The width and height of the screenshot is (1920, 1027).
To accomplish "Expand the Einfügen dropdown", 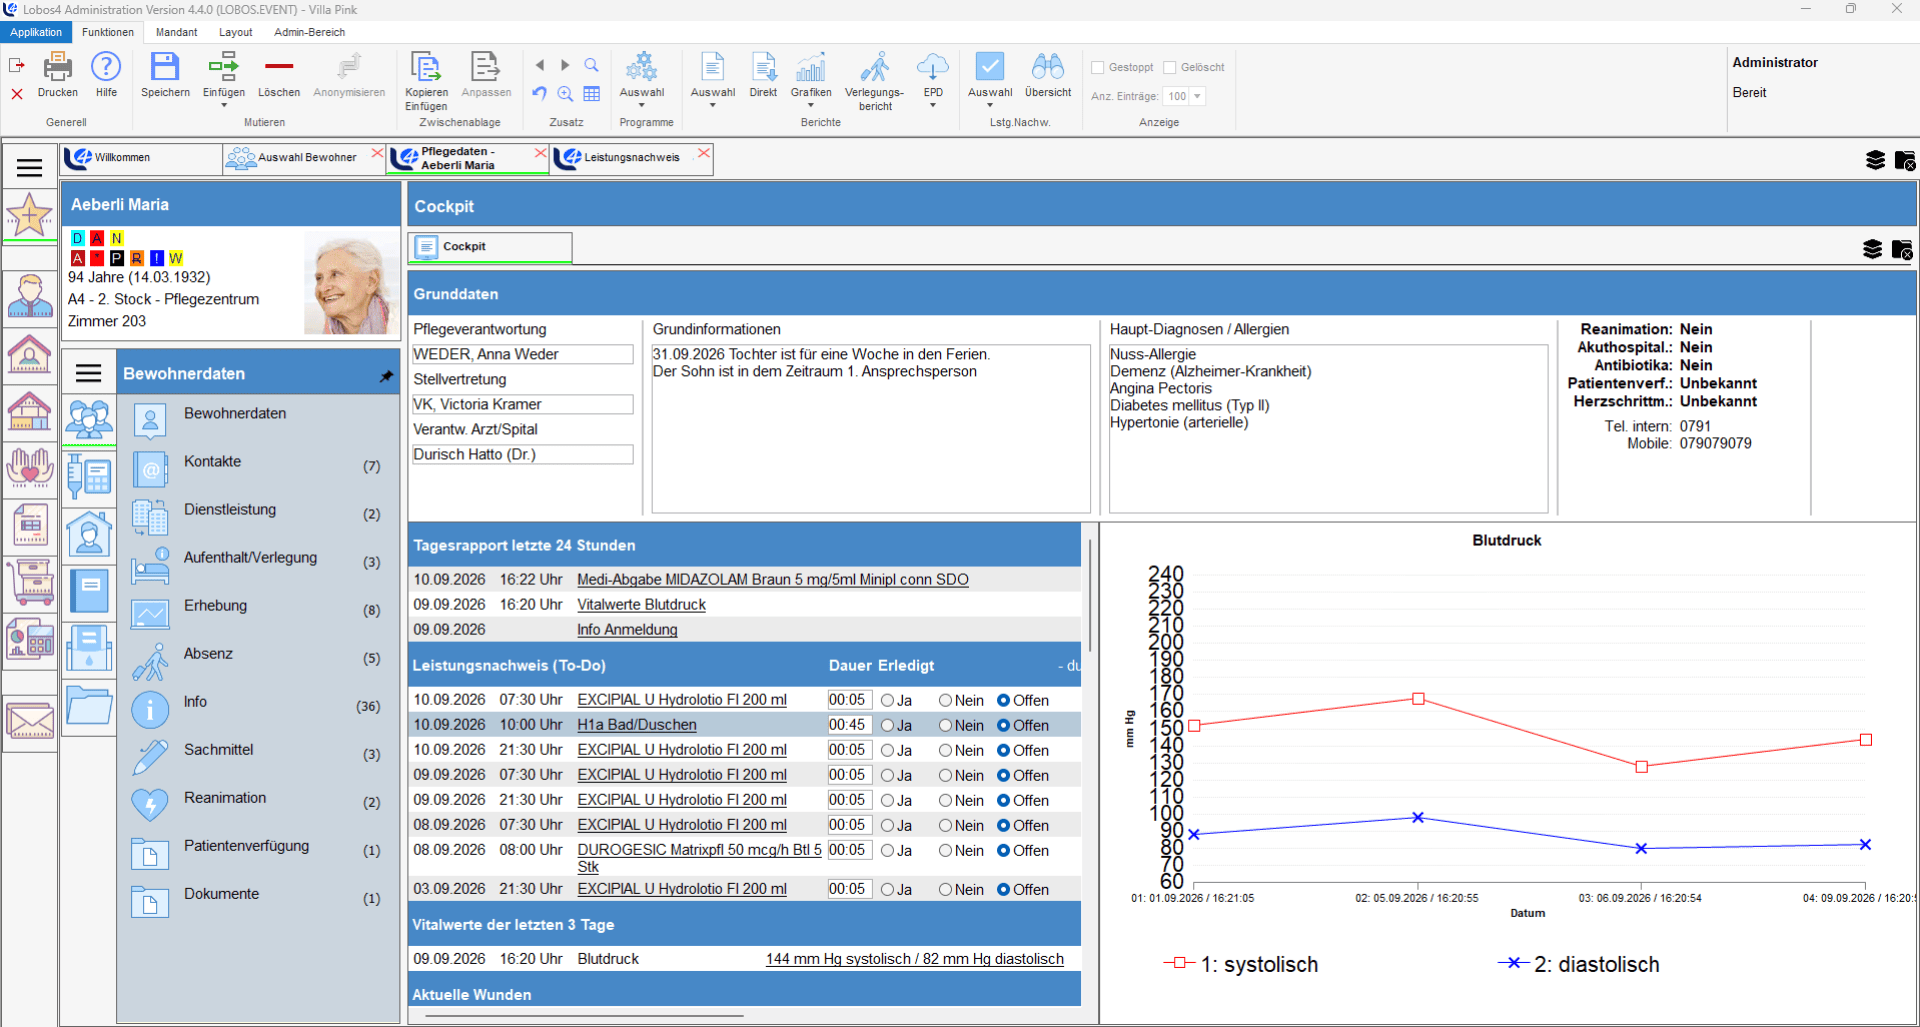I will coord(224,105).
